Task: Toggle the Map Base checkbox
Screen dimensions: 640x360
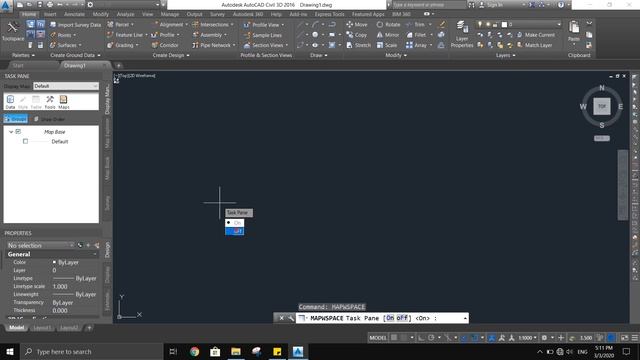Action: 18,132
